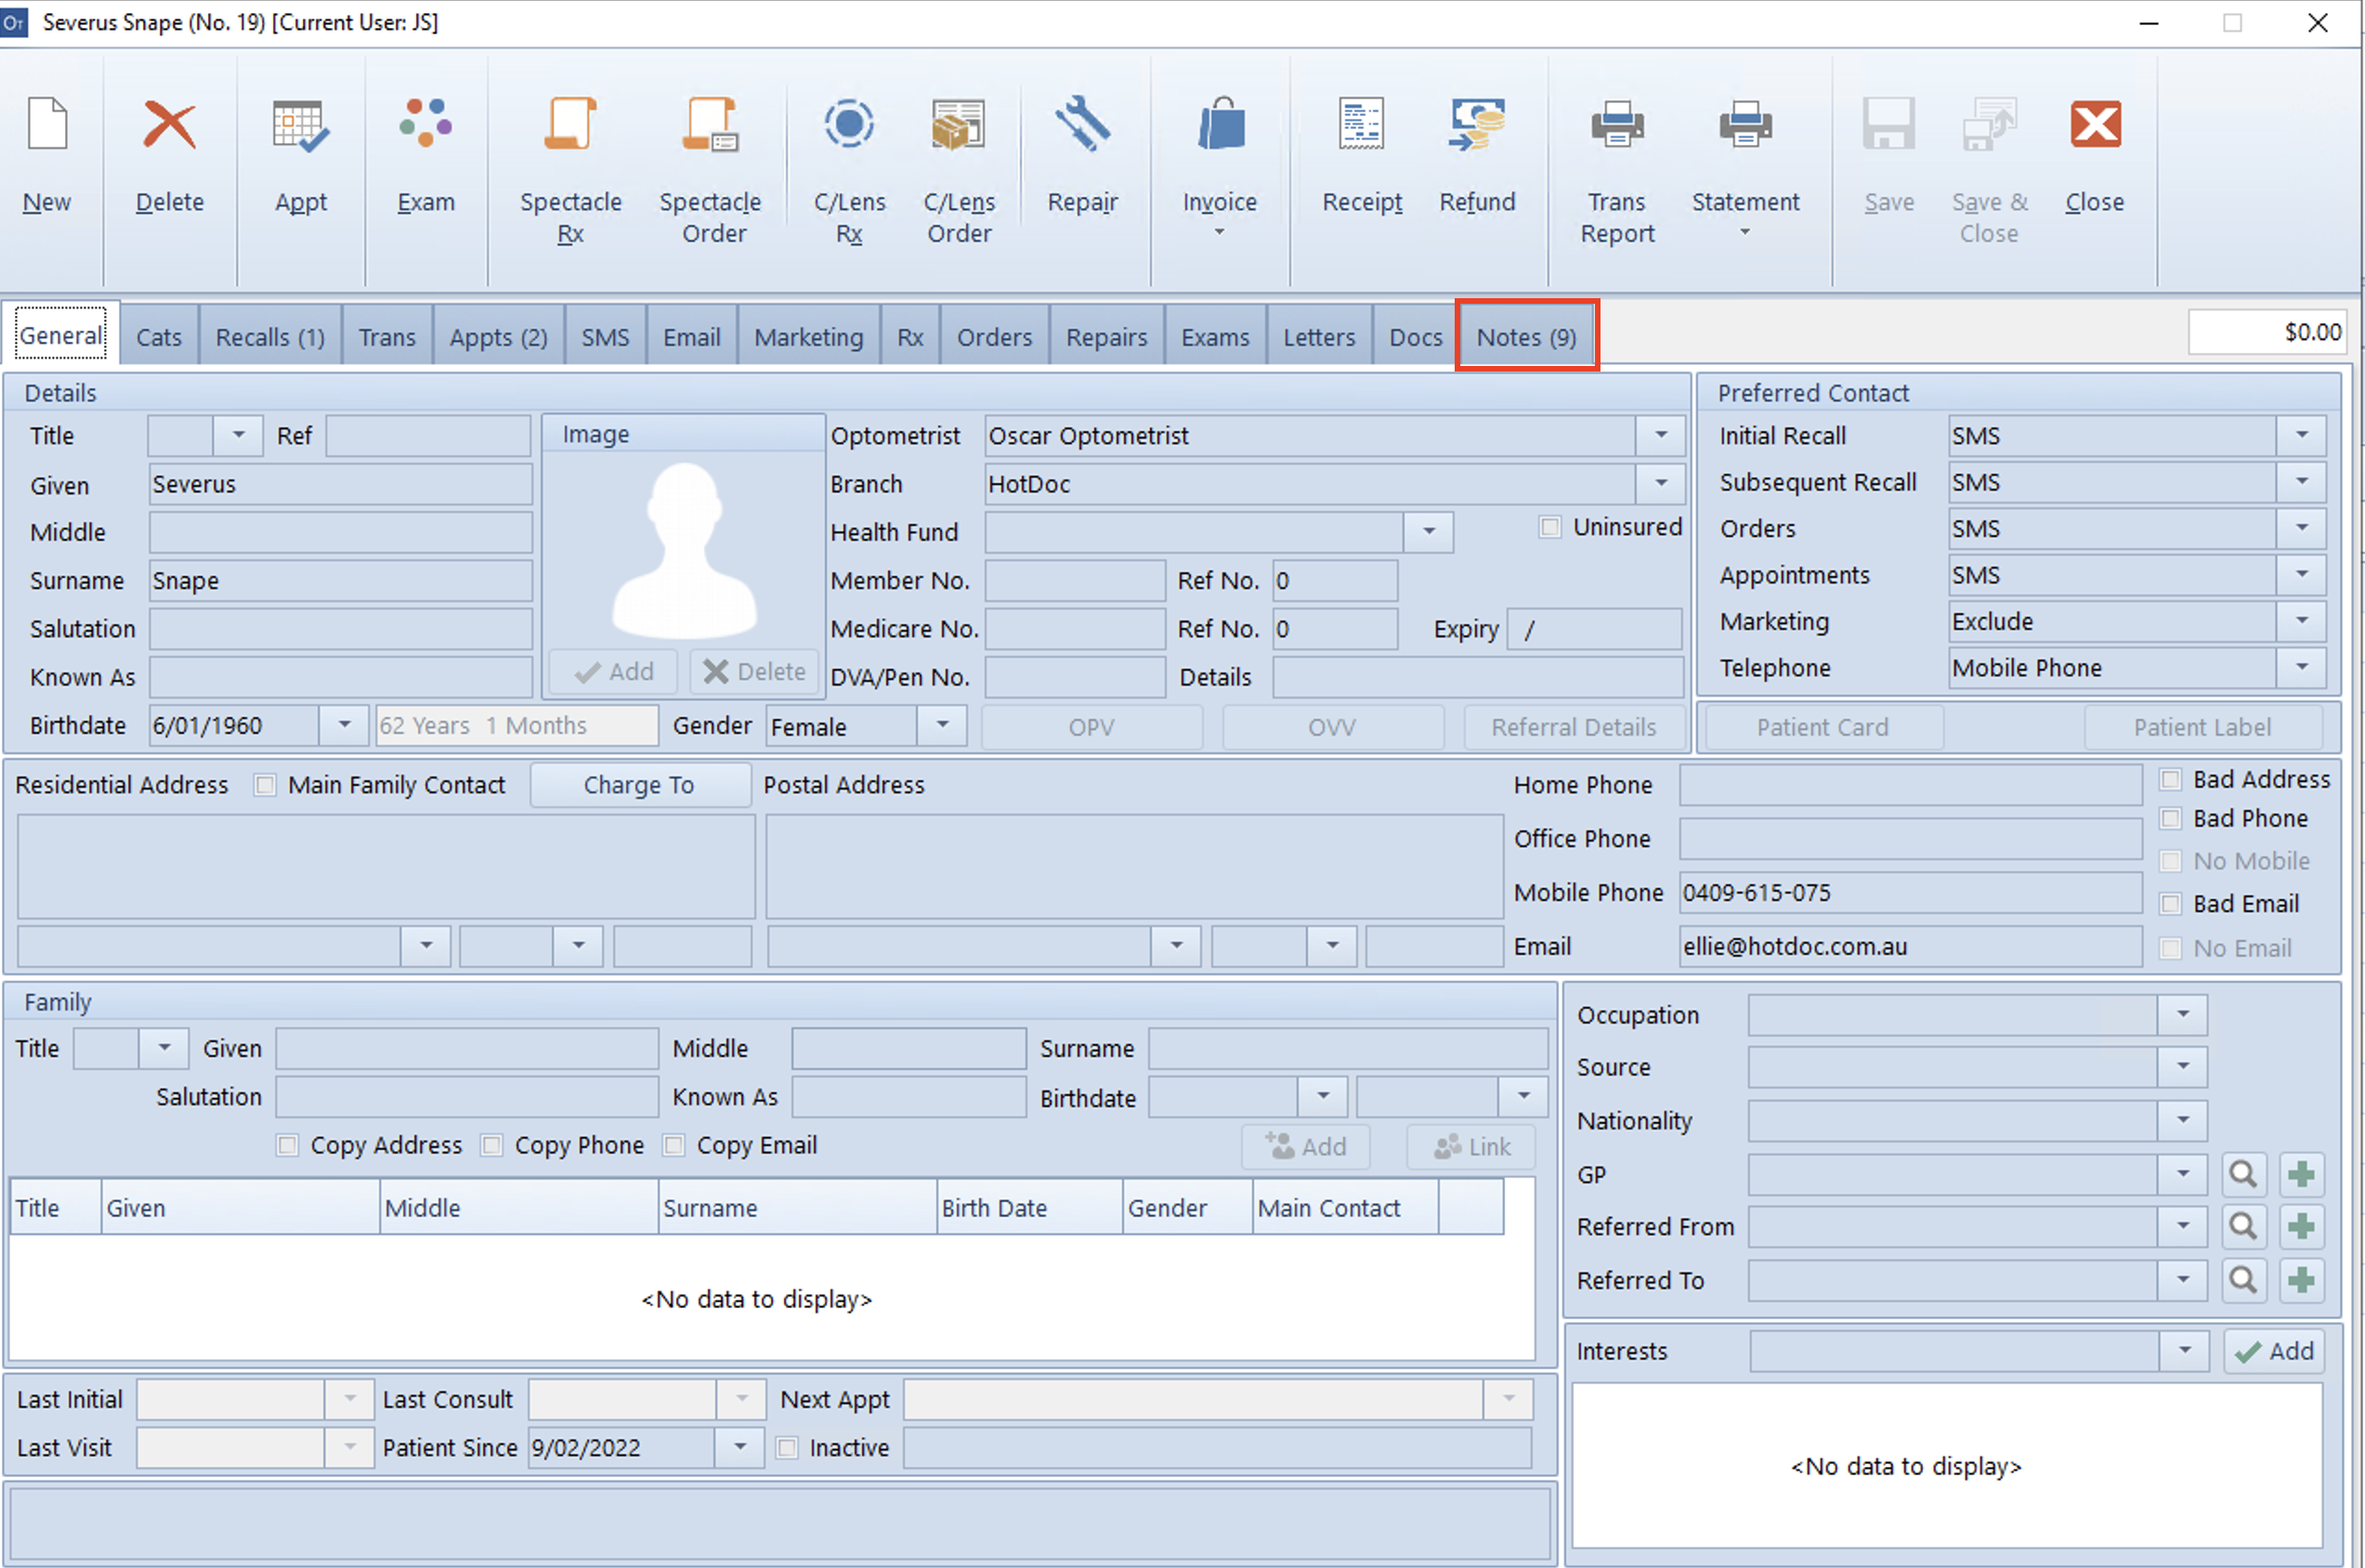
Task: Click the New patient icon
Action: click(47, 125)
